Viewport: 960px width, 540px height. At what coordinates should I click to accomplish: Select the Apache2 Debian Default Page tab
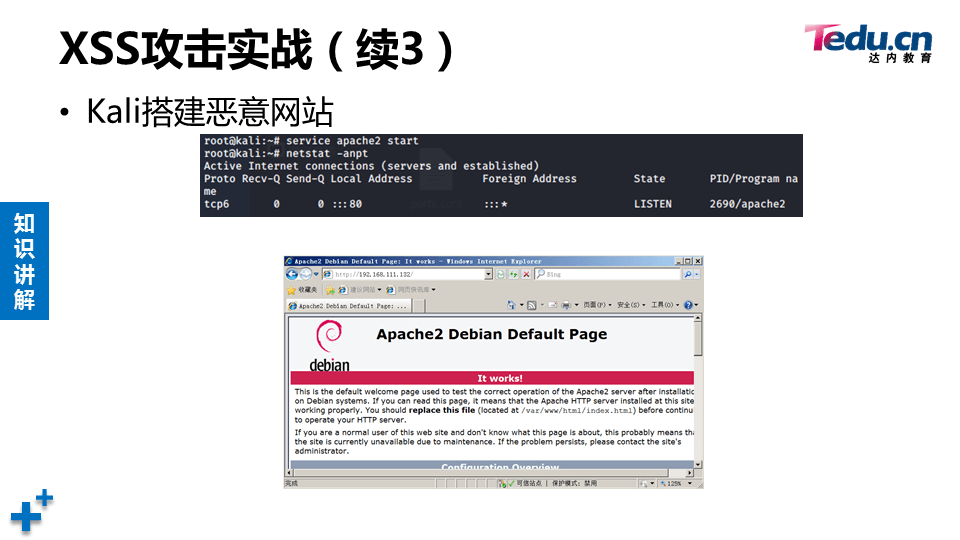pos(348,306)
